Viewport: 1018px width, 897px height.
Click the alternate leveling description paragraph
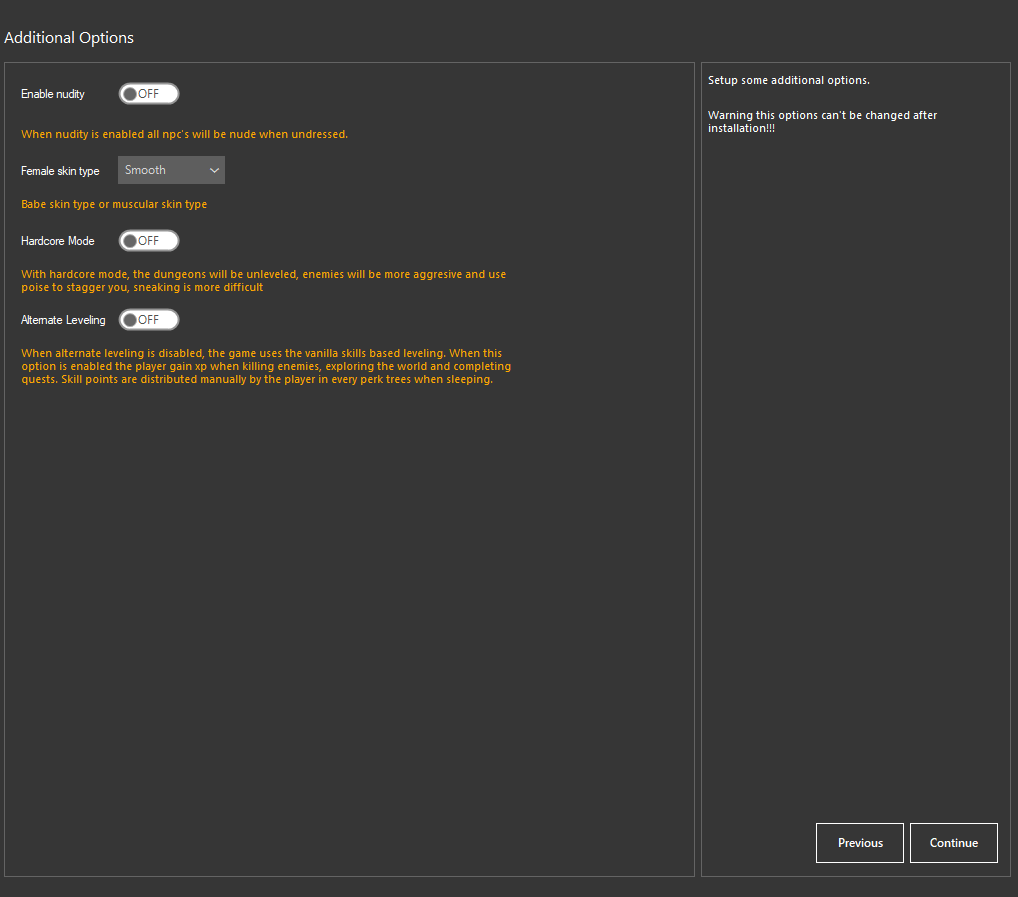pyautogui.click(x=266, y=366)
